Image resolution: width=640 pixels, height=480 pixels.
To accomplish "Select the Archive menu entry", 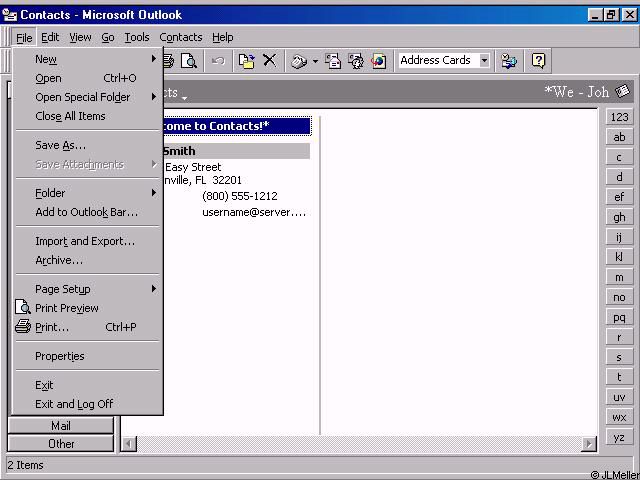I will click(x=87, y=260).
